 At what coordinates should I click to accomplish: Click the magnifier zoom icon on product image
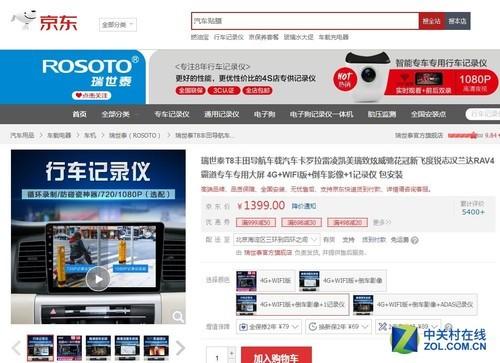[178, 316]
